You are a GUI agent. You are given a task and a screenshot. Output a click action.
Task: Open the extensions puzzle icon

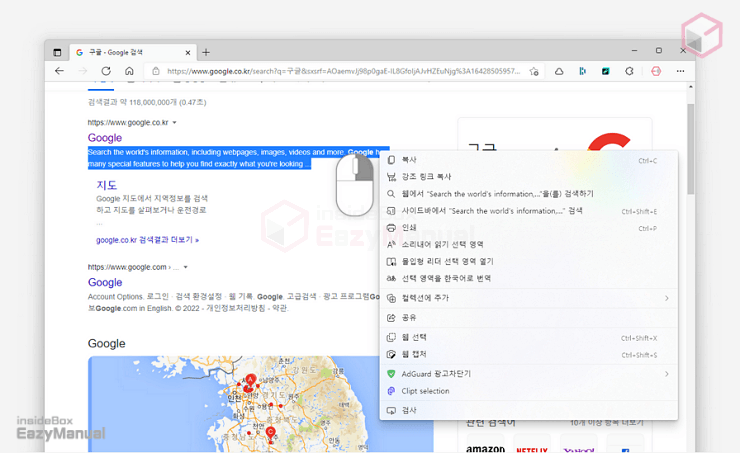pyautogui.click(x=629, y=71)
